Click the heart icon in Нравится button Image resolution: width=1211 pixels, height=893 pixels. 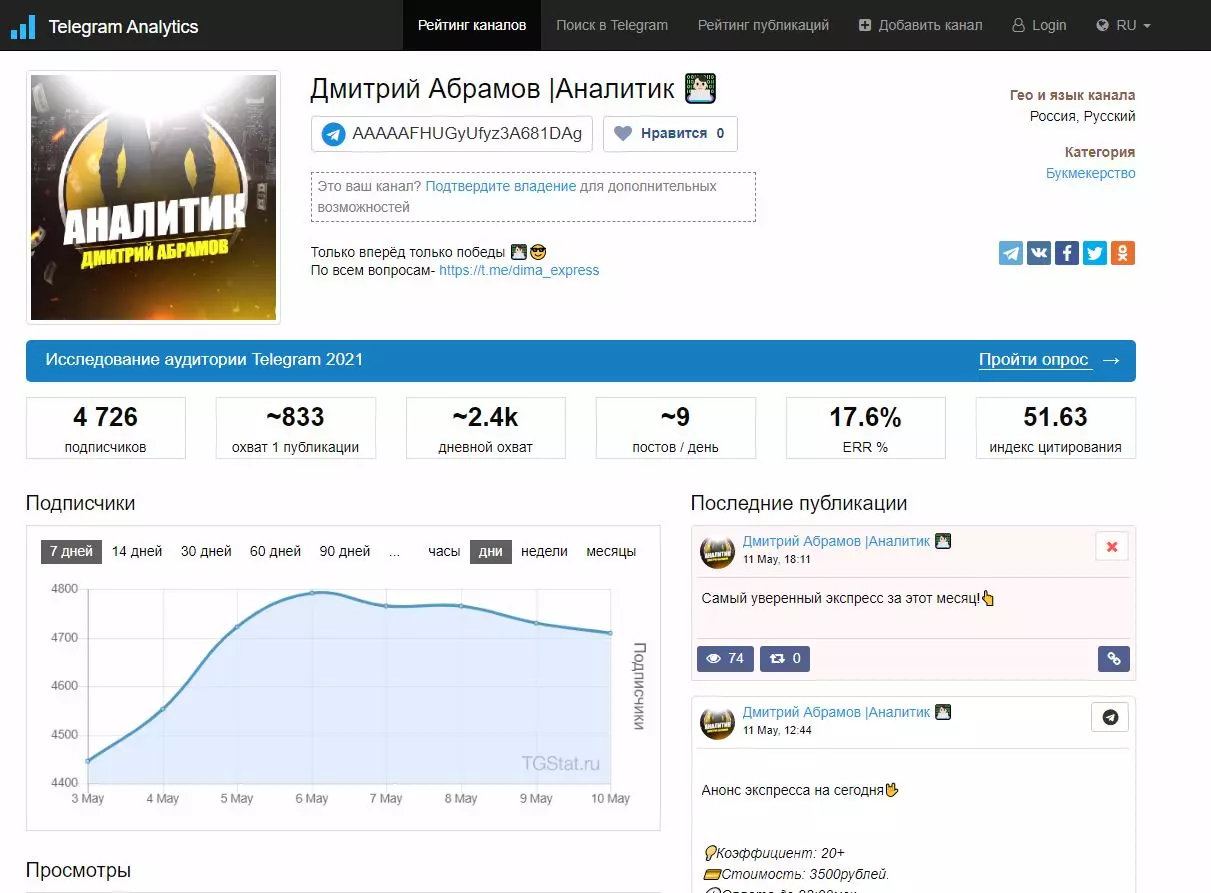point(623,133)
